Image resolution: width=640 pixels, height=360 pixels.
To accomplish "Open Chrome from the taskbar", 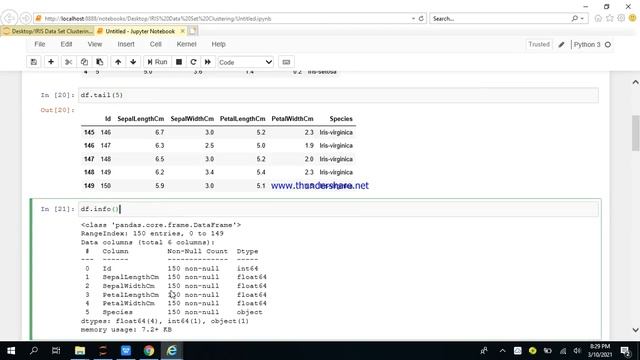I will tap(149, 351).
